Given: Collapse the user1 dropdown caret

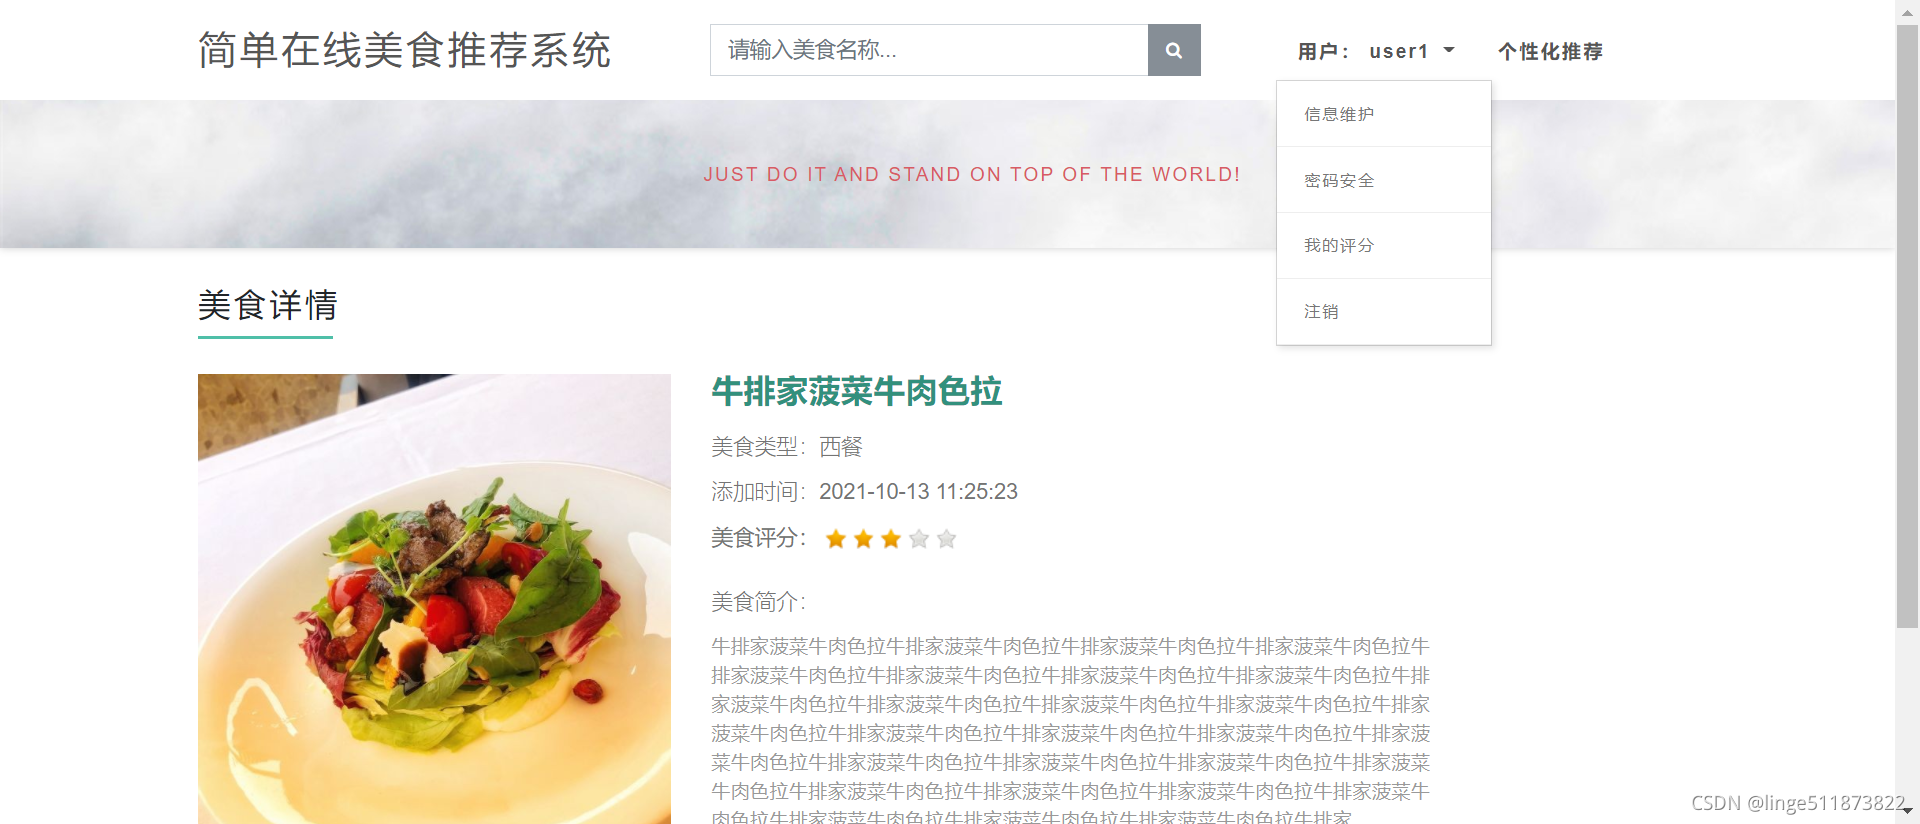Looking at the screenshot, I should [x=1449, y=50].
